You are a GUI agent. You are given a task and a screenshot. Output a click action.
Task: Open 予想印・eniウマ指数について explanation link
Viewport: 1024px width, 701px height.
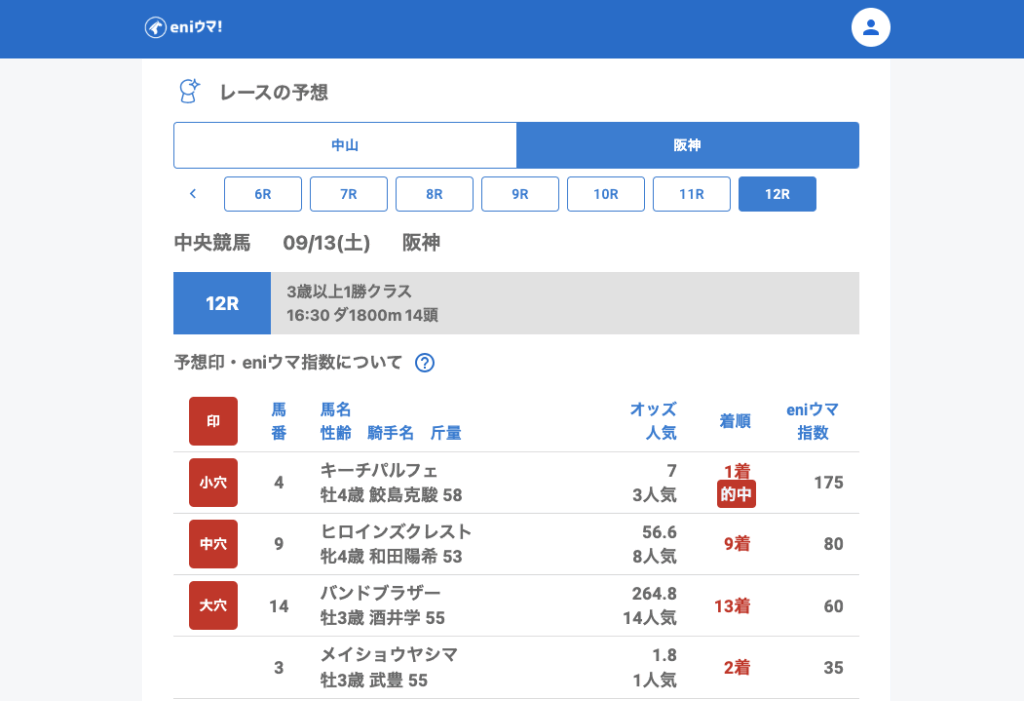[x=288, y=362]
